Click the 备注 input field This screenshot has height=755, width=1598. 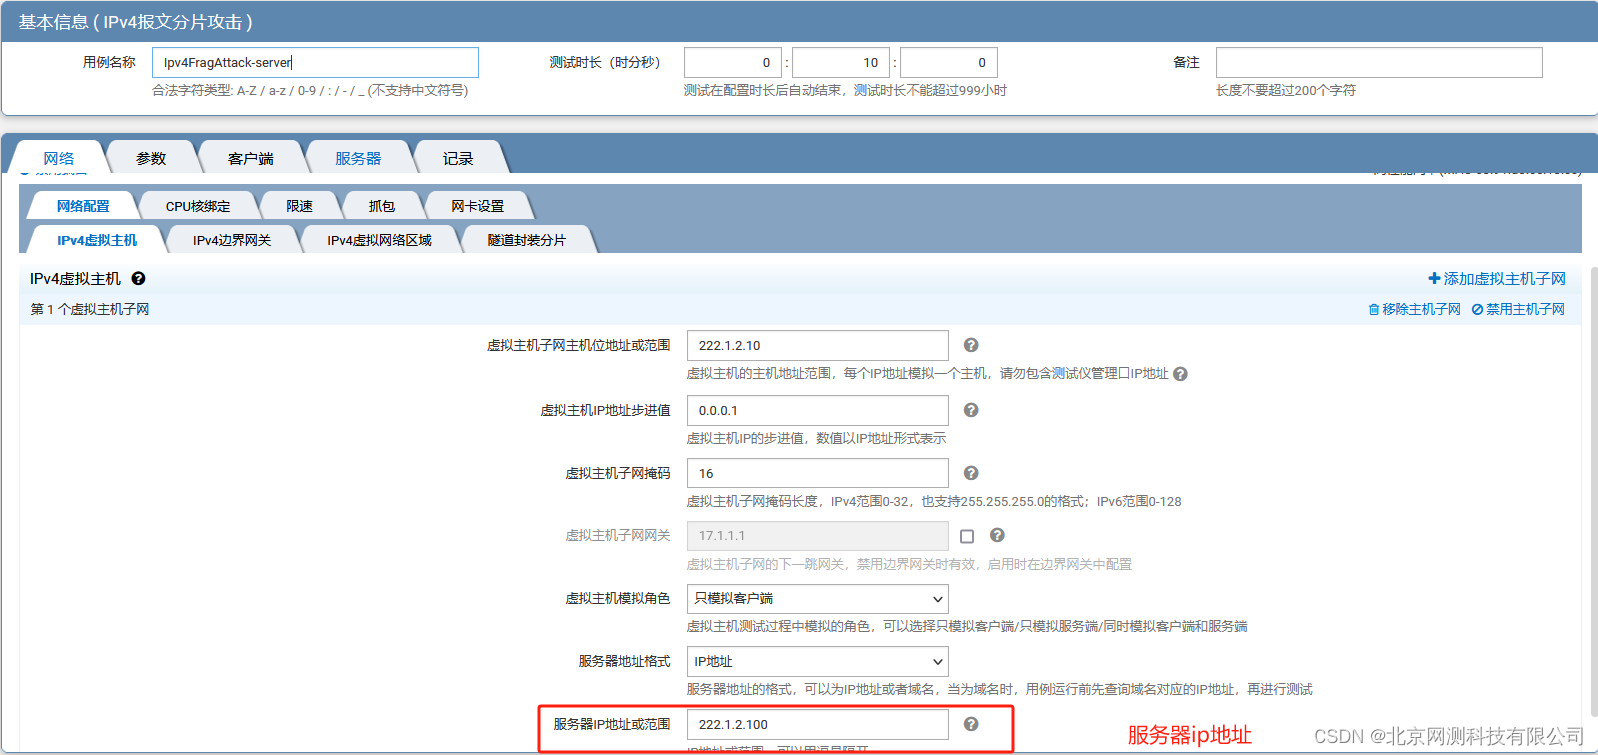coord(1379,62)
